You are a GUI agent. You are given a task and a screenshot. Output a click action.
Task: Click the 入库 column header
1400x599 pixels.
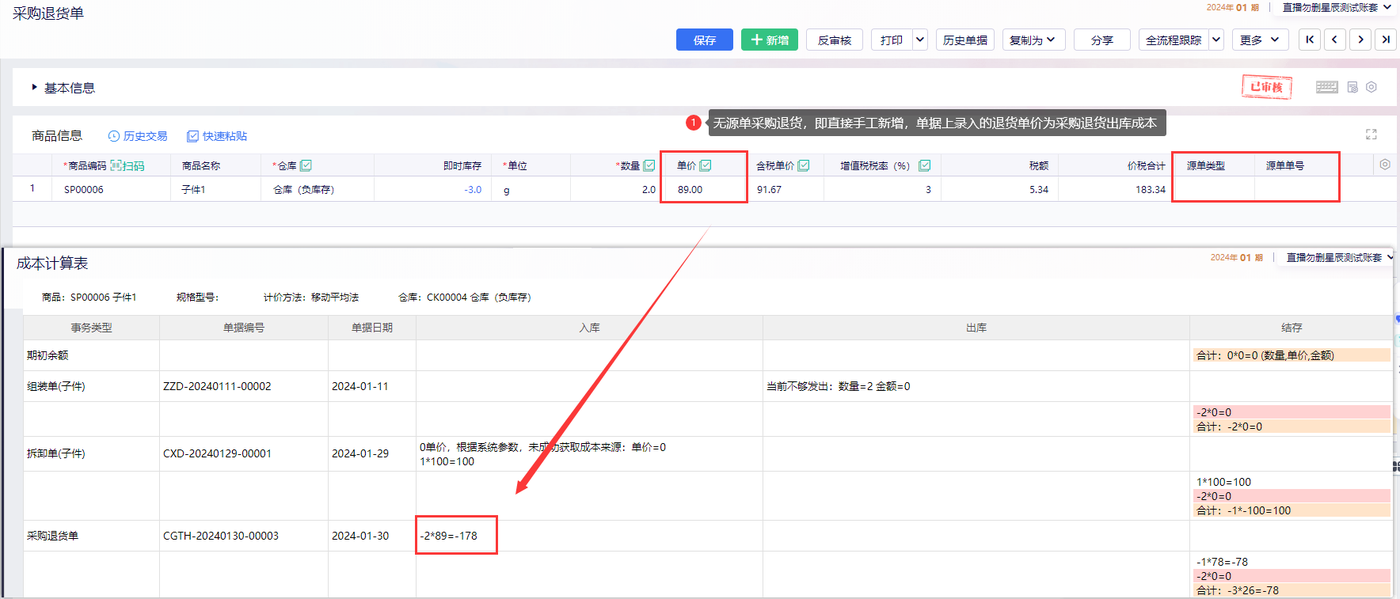(589, 327)
